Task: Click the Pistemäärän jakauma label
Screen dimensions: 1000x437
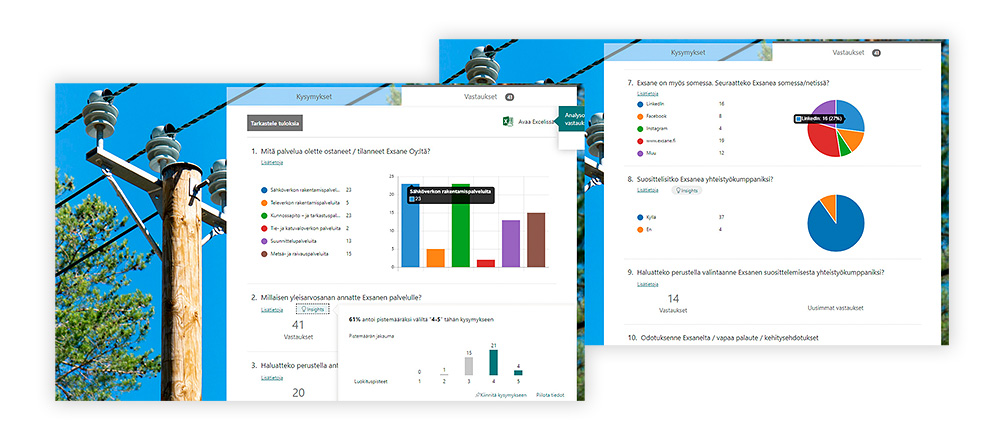Action: pos(372,336)
